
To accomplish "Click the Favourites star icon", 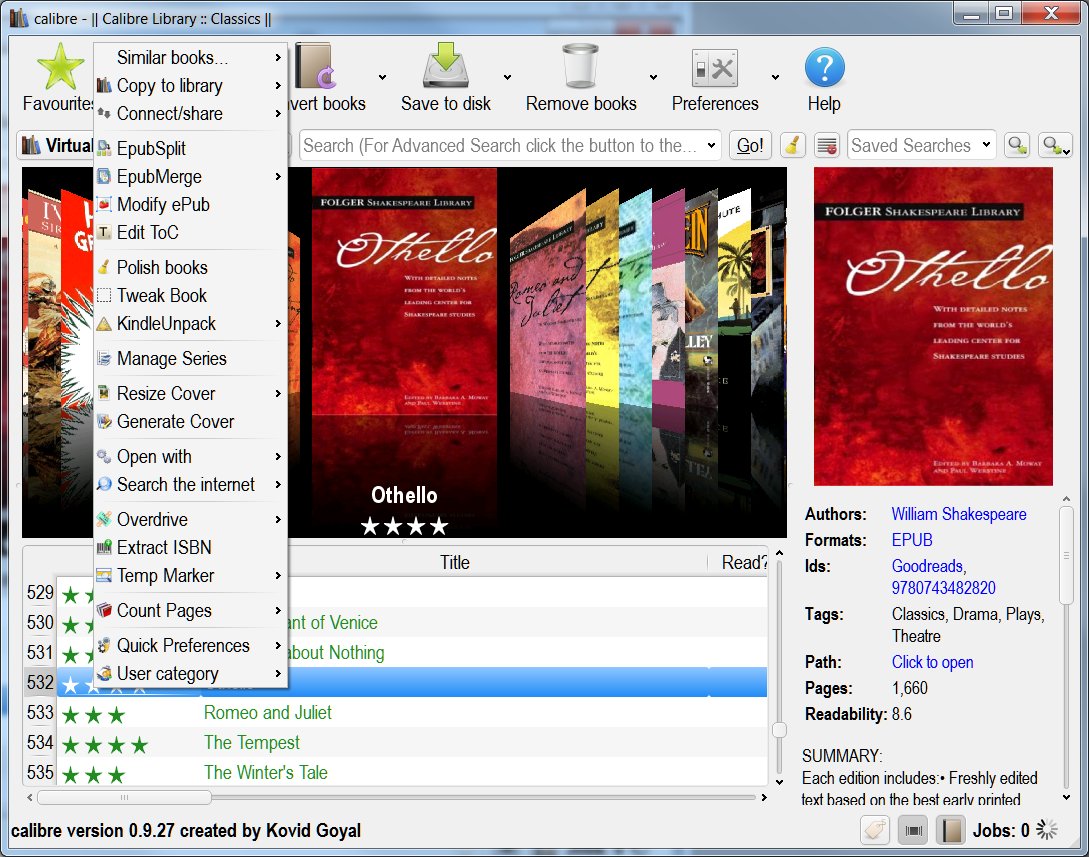I will pyautogui.click(x=60, y=67).
